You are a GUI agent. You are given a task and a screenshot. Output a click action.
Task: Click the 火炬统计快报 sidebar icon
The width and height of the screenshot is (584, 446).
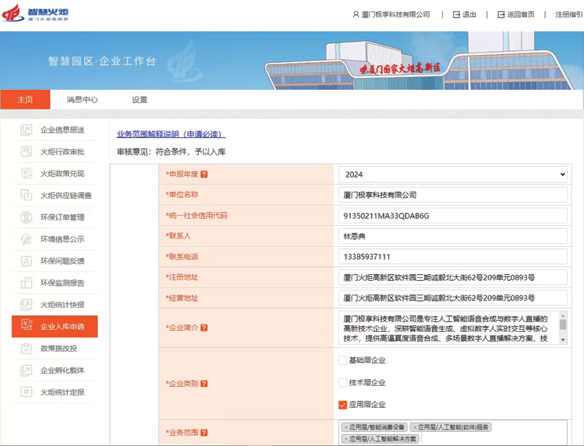click(x=26, y=305)
